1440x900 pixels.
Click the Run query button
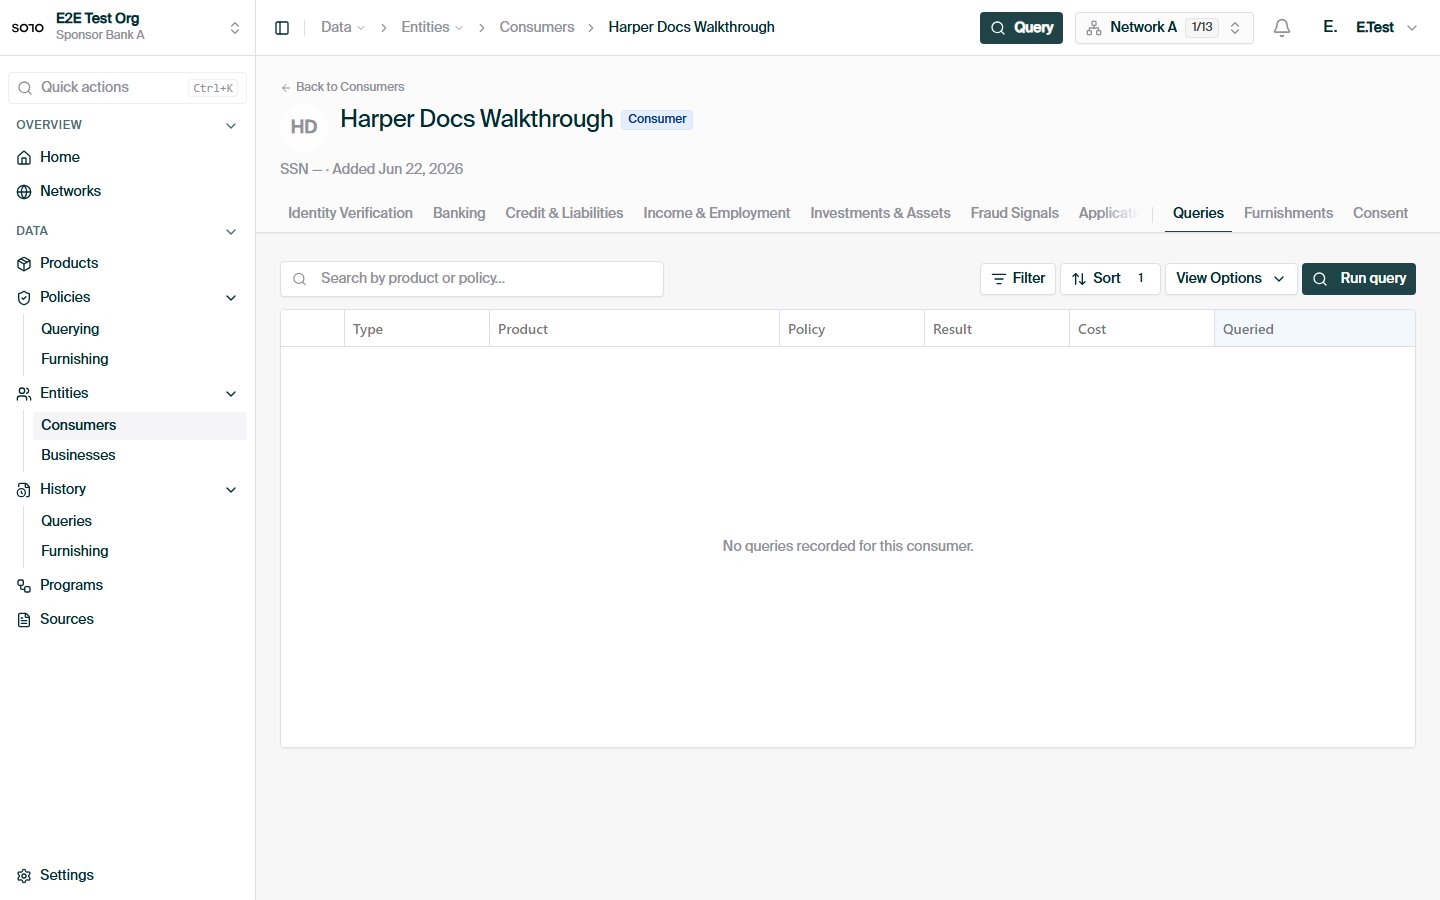click(x=1359, y=279)
